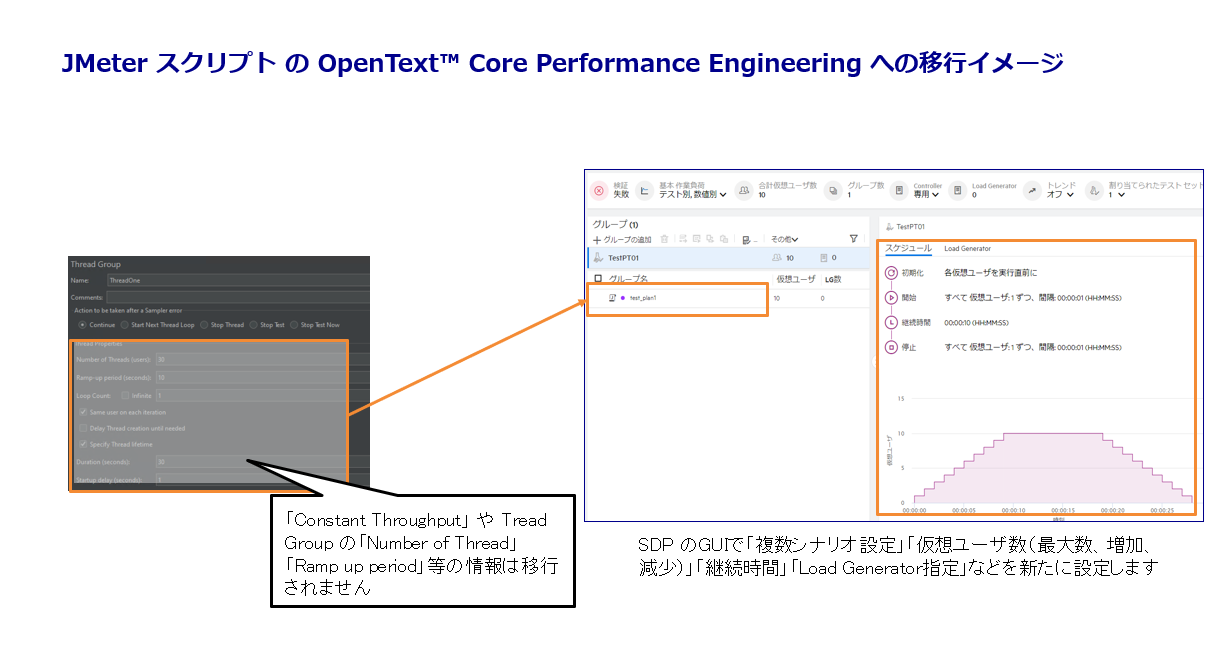Image resolution: width=1232 pixels, height=654 pixels.
Task: Click the 停止 stop step icon
Action: [891, 348]
